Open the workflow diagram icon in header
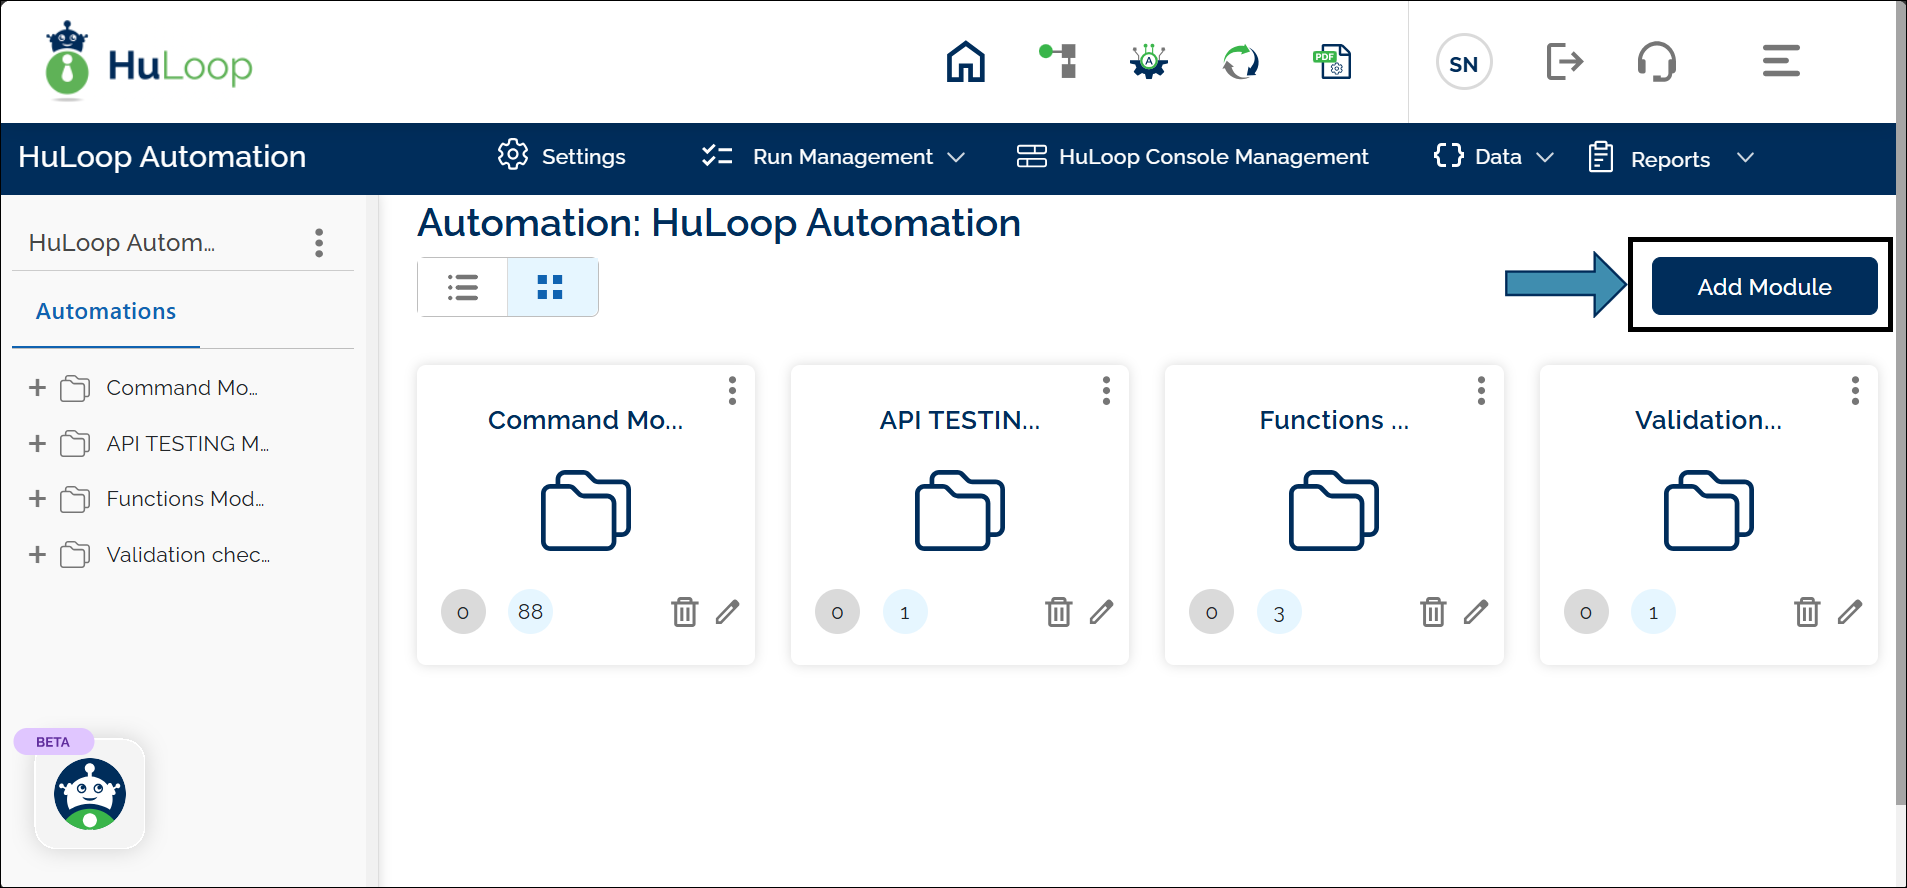This screenshot has height=888, width=1907. [1058, 62]
